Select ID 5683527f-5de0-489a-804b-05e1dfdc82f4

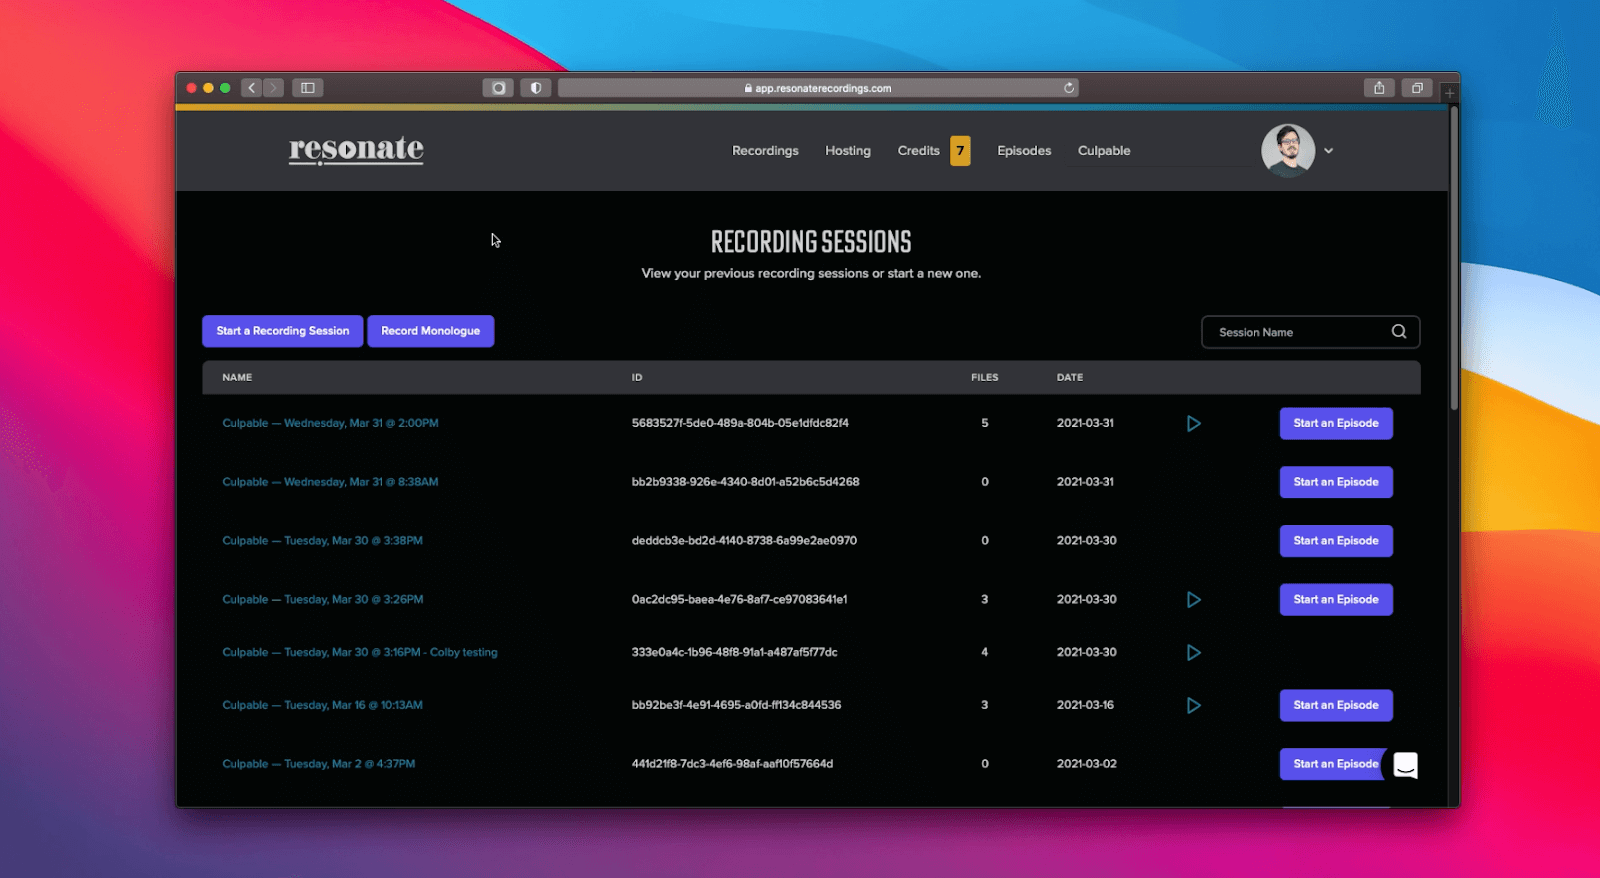(740, 423)
